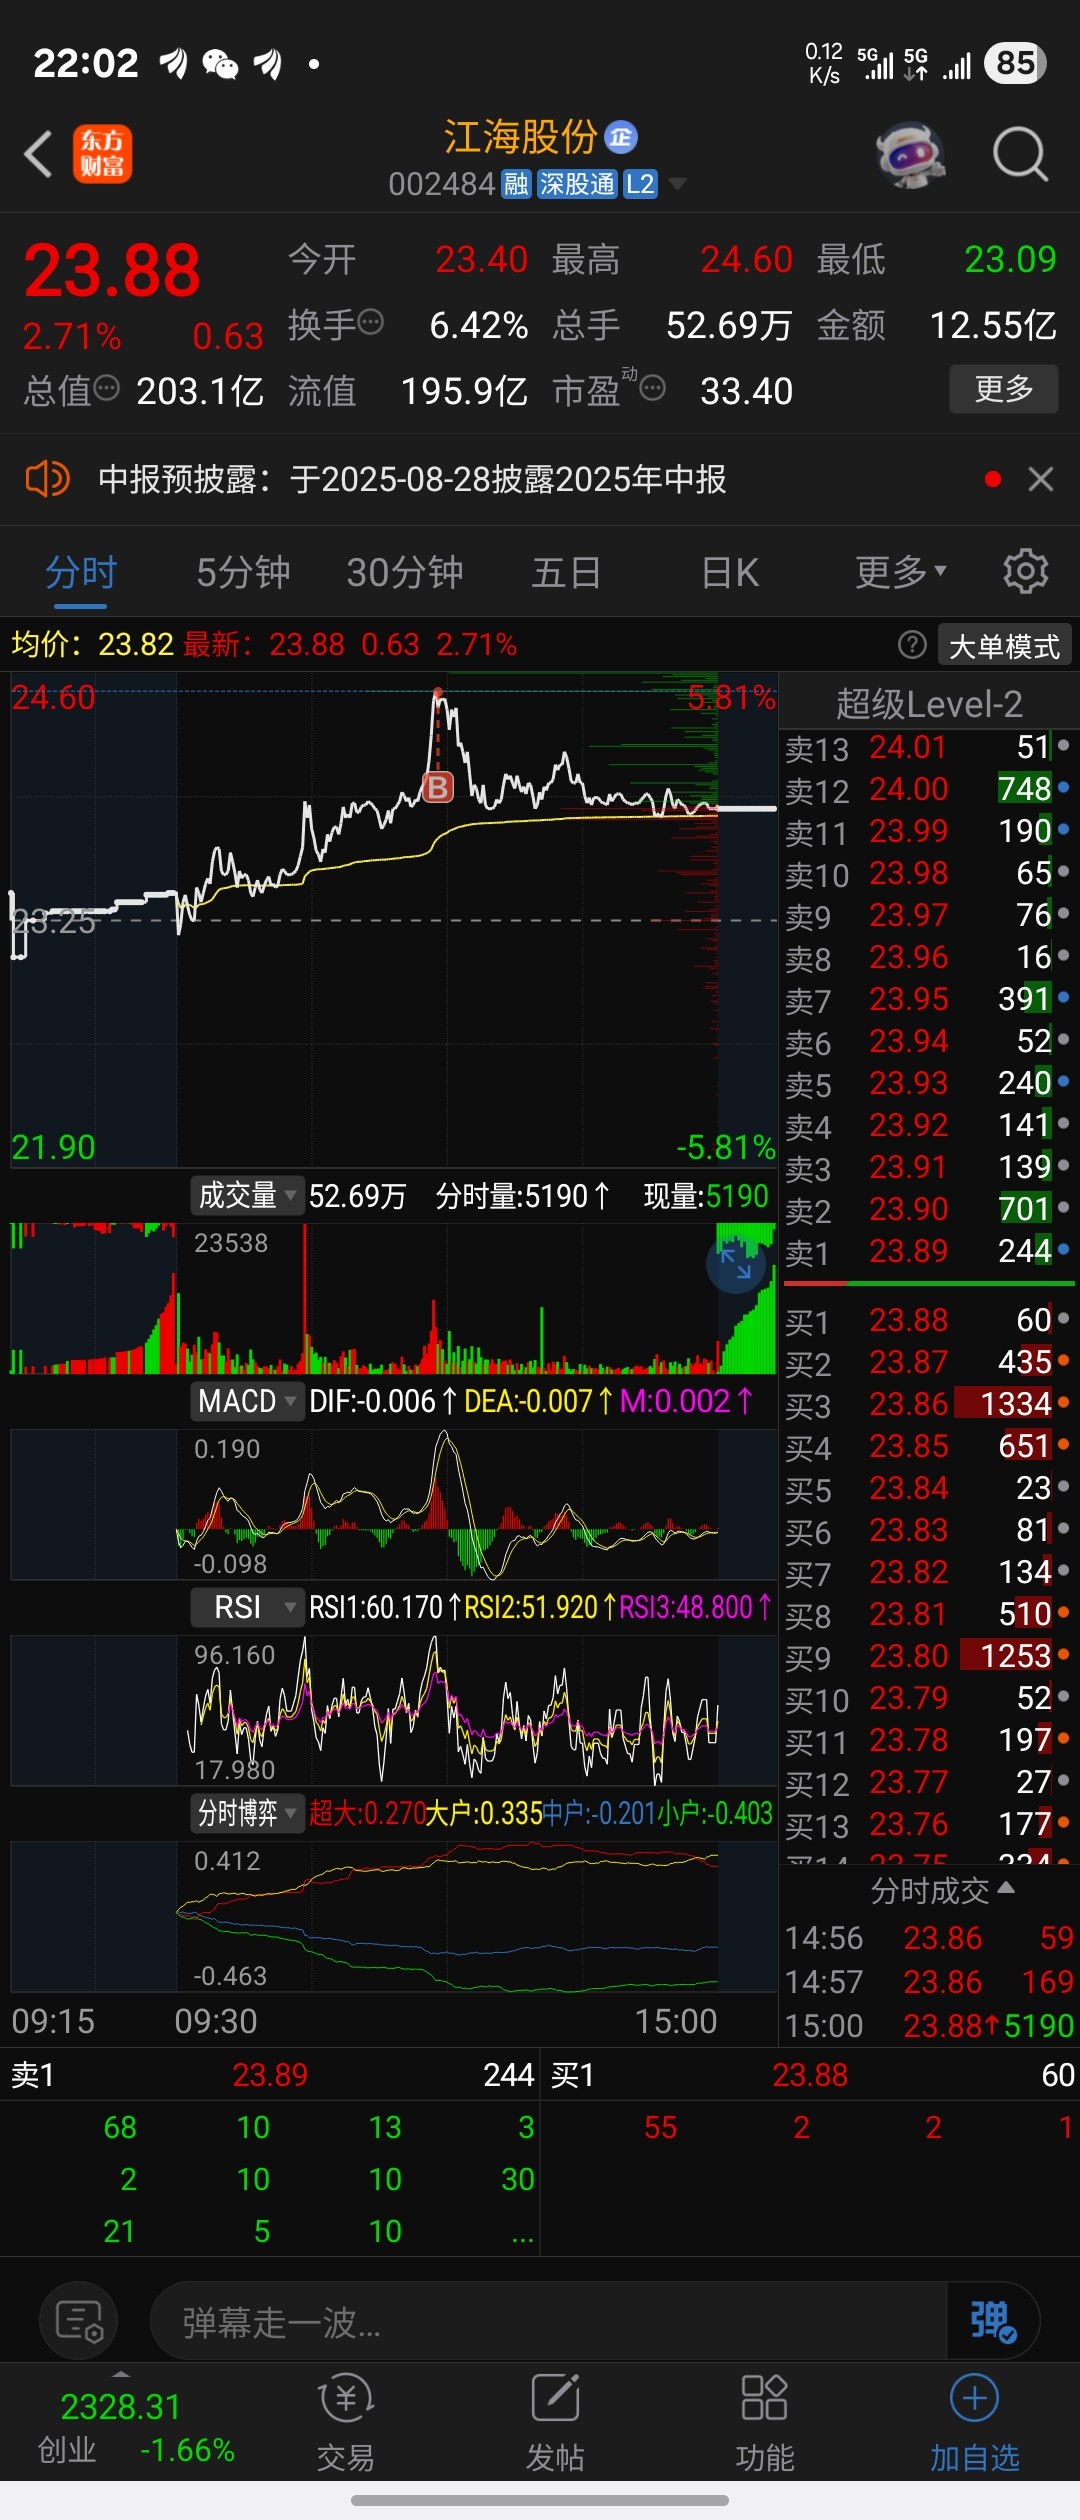Open the robot assistant avatar
The width and height of the screenshot is (1080, 2520).
[x=910, y=155]
